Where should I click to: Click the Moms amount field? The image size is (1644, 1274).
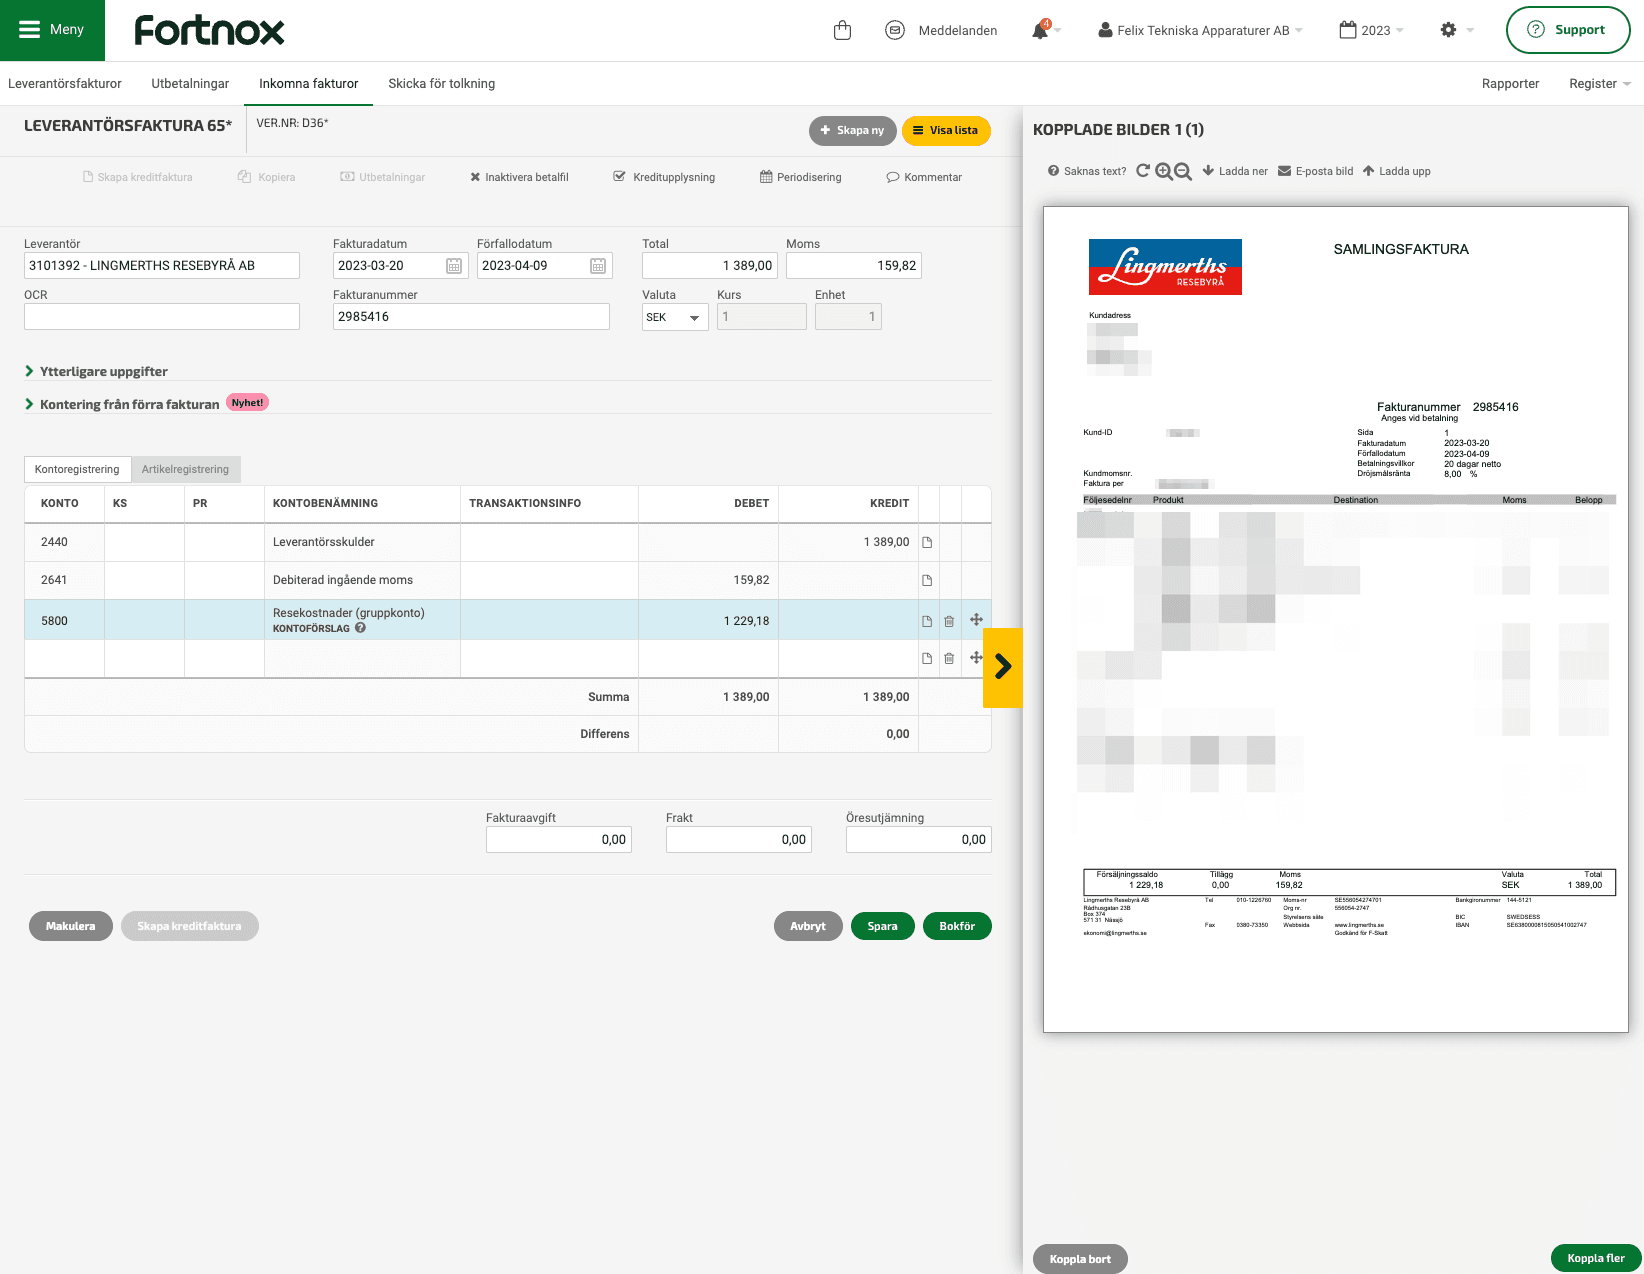[854, 266]
